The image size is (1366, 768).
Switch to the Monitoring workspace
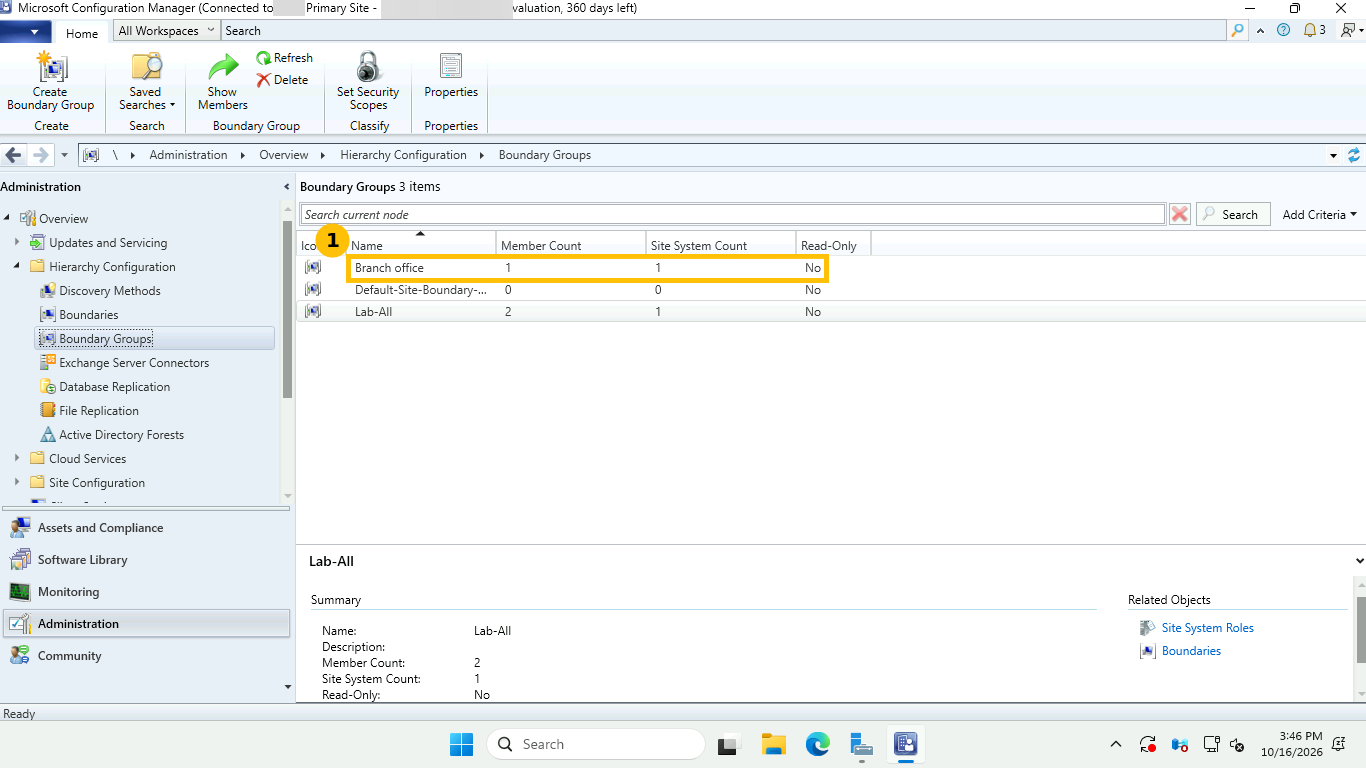(x=146, y=592)
